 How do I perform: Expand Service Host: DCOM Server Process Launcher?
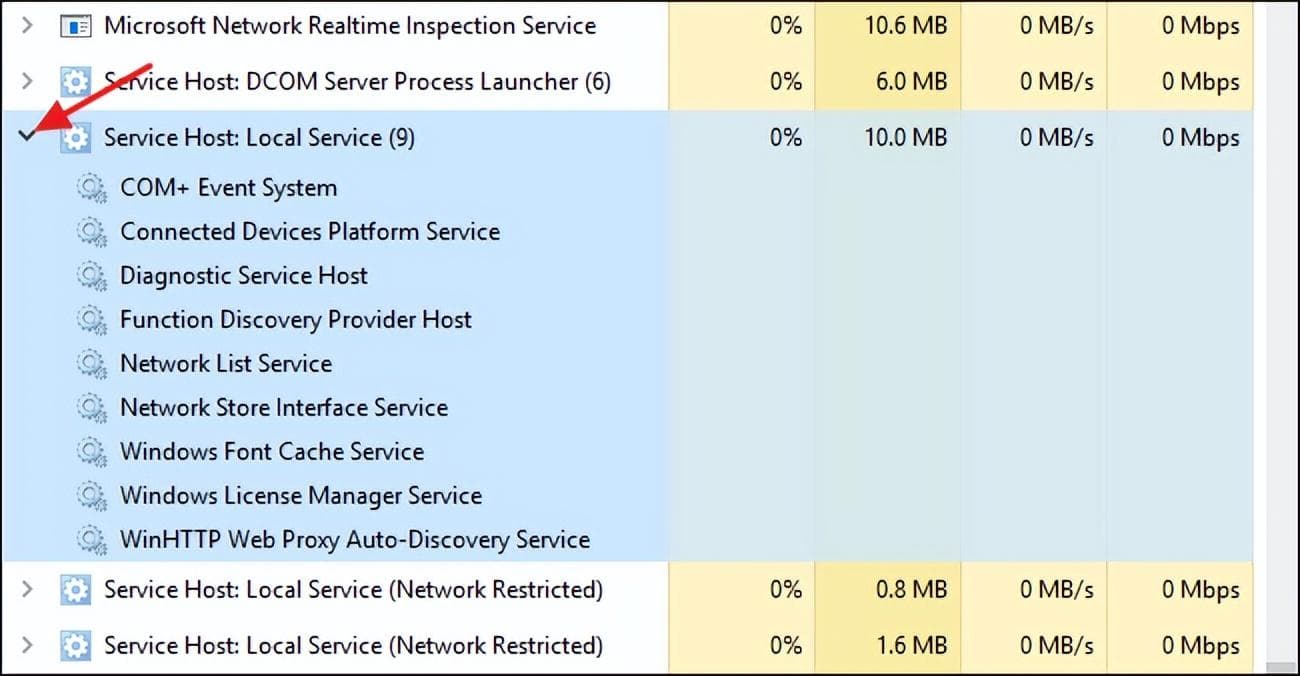coord(28,82)
